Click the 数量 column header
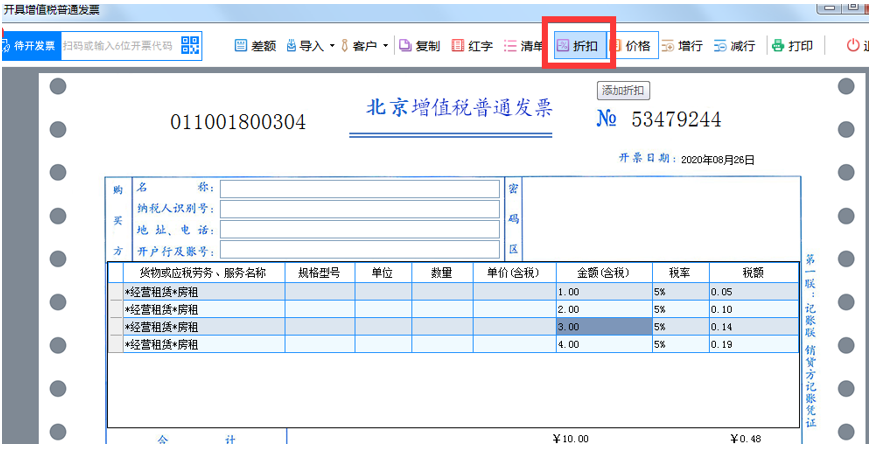874x464 pixels. point(443,273)
